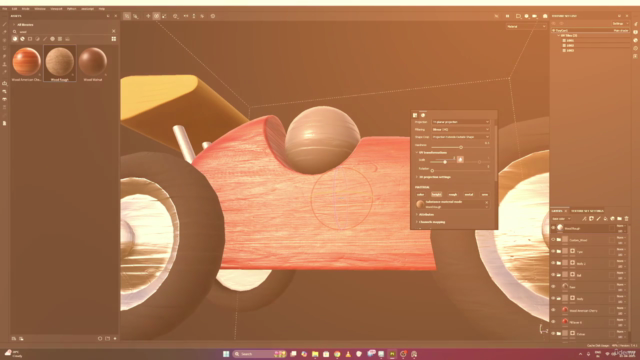The height and width of the screenshot is (360, 640).
Task: Open the symmetry settings gear icon
Action: (x=213, y=16)
